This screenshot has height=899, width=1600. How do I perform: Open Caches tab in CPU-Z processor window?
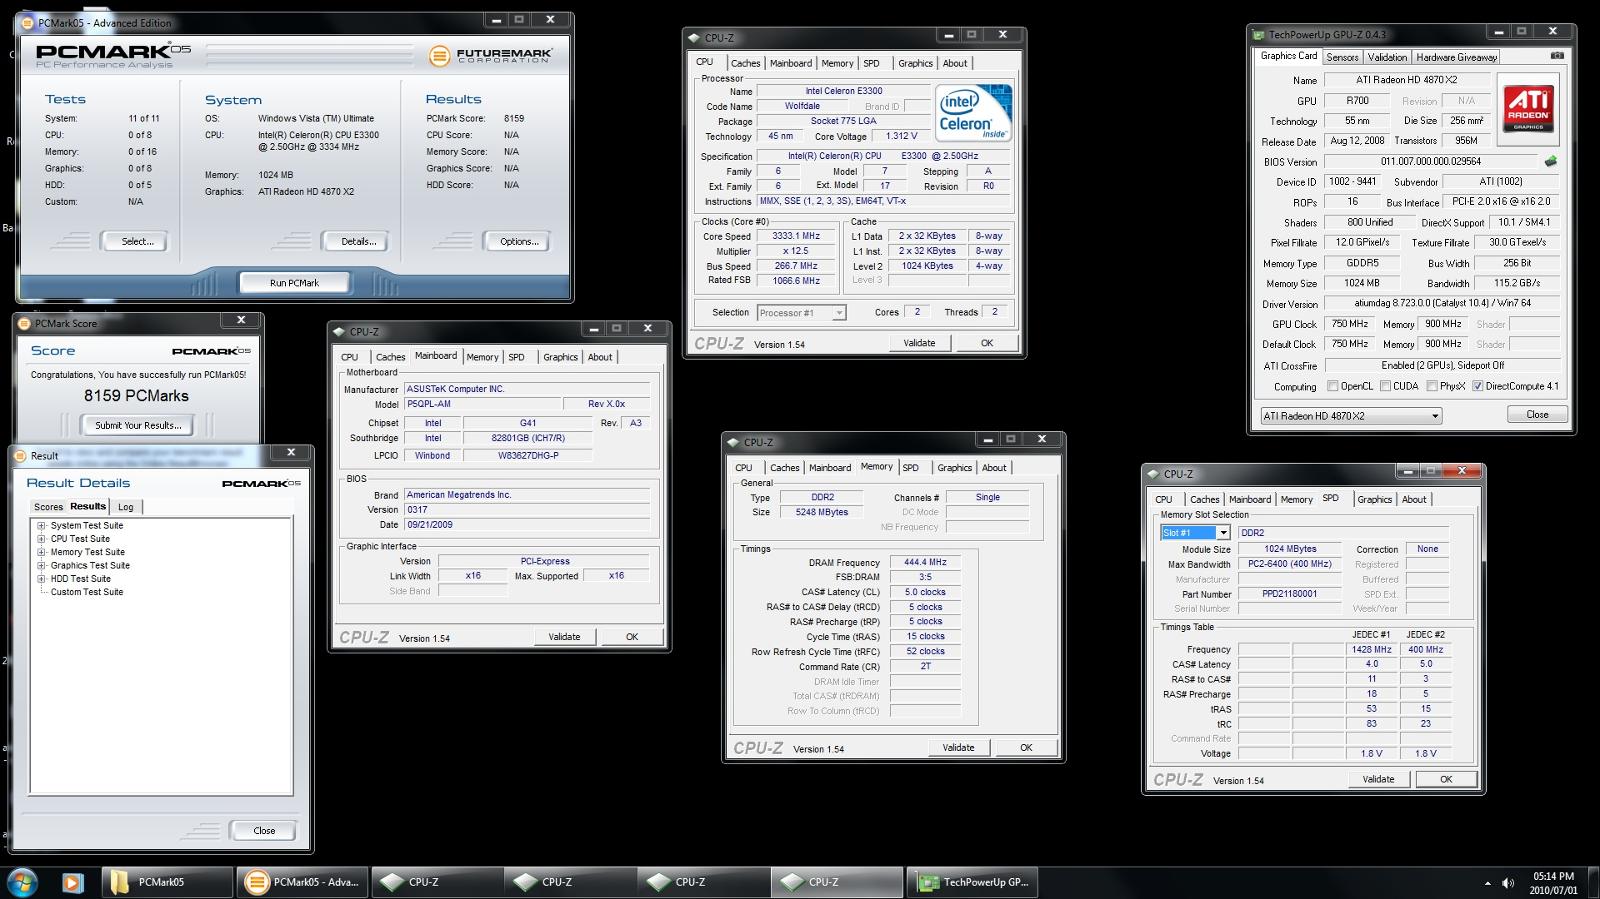(x=745, y=63)
